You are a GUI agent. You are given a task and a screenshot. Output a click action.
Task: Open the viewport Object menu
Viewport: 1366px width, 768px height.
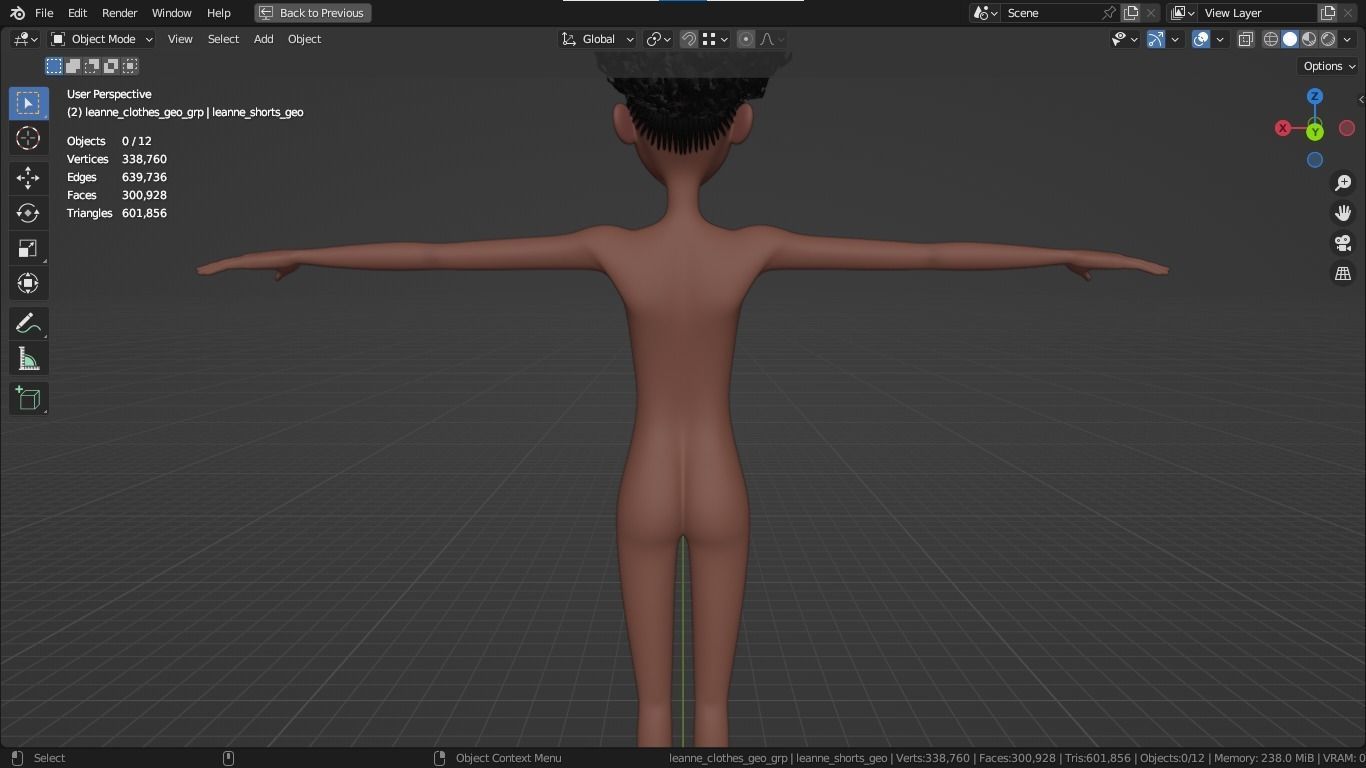[x=304, y=39]
